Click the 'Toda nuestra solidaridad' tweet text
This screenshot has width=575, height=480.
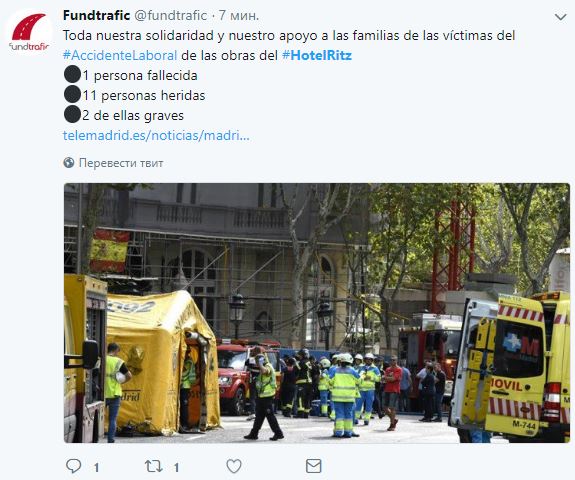[x=289, y=36]
